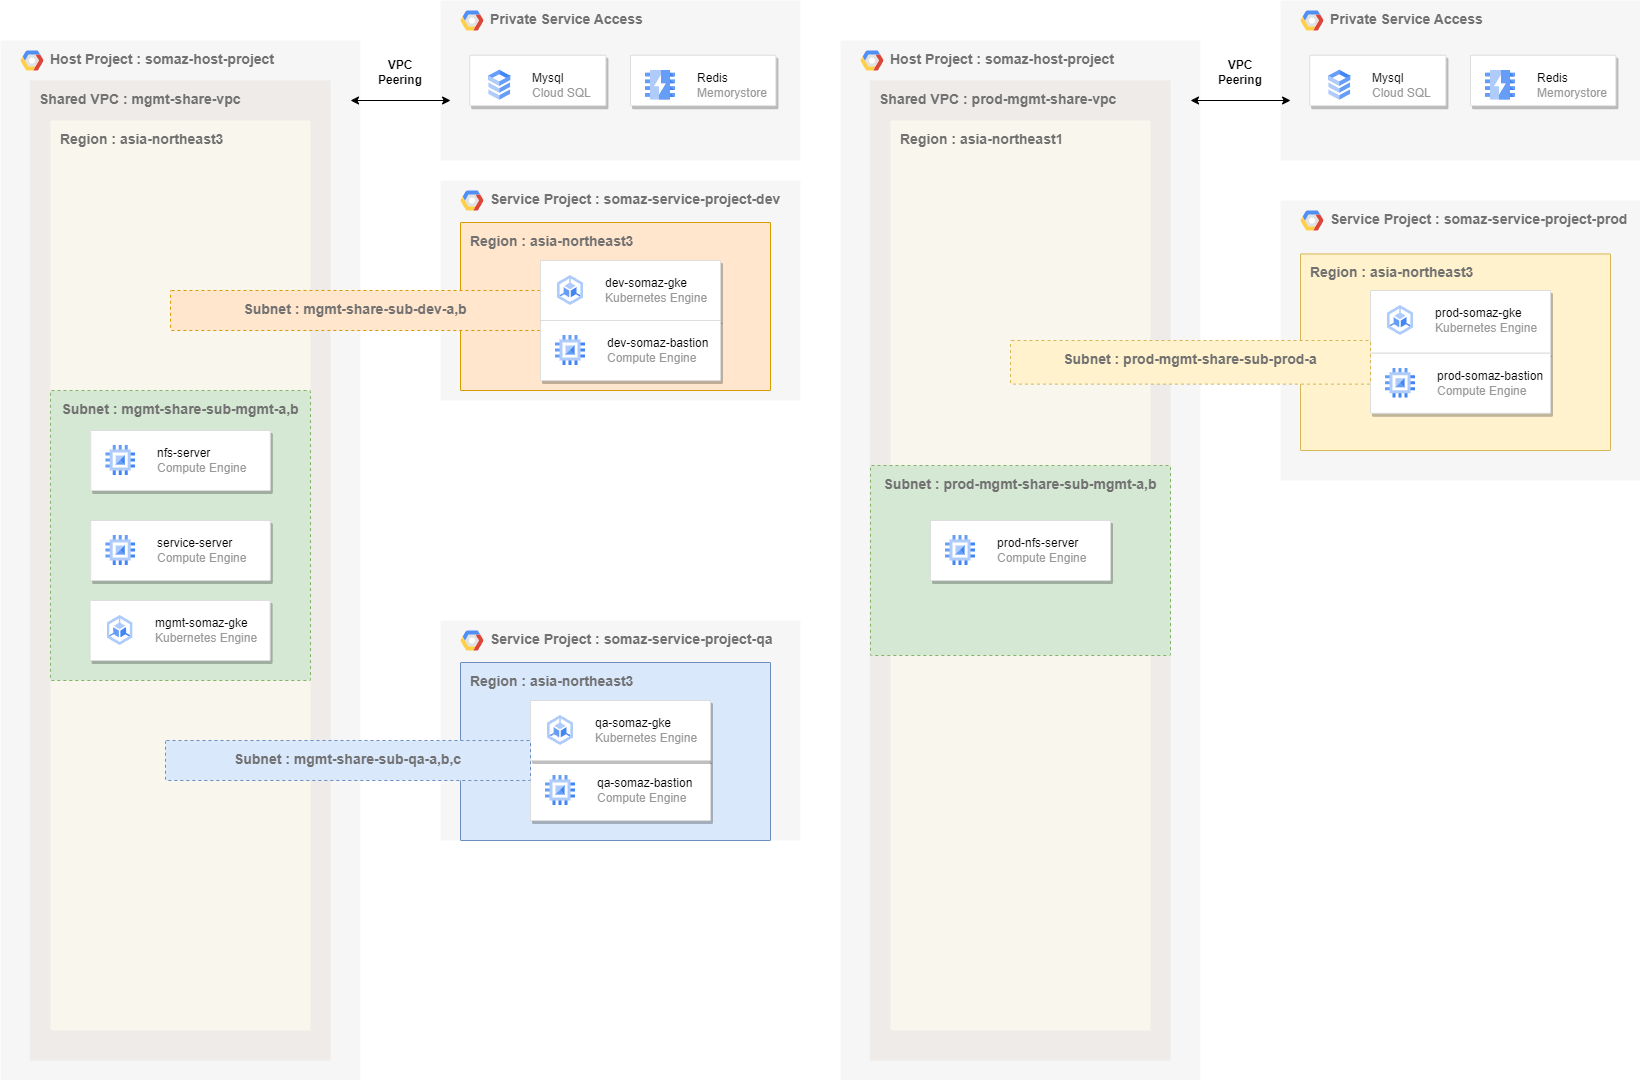
Task: Select the 'service-server' text
Action: [195, 543]
